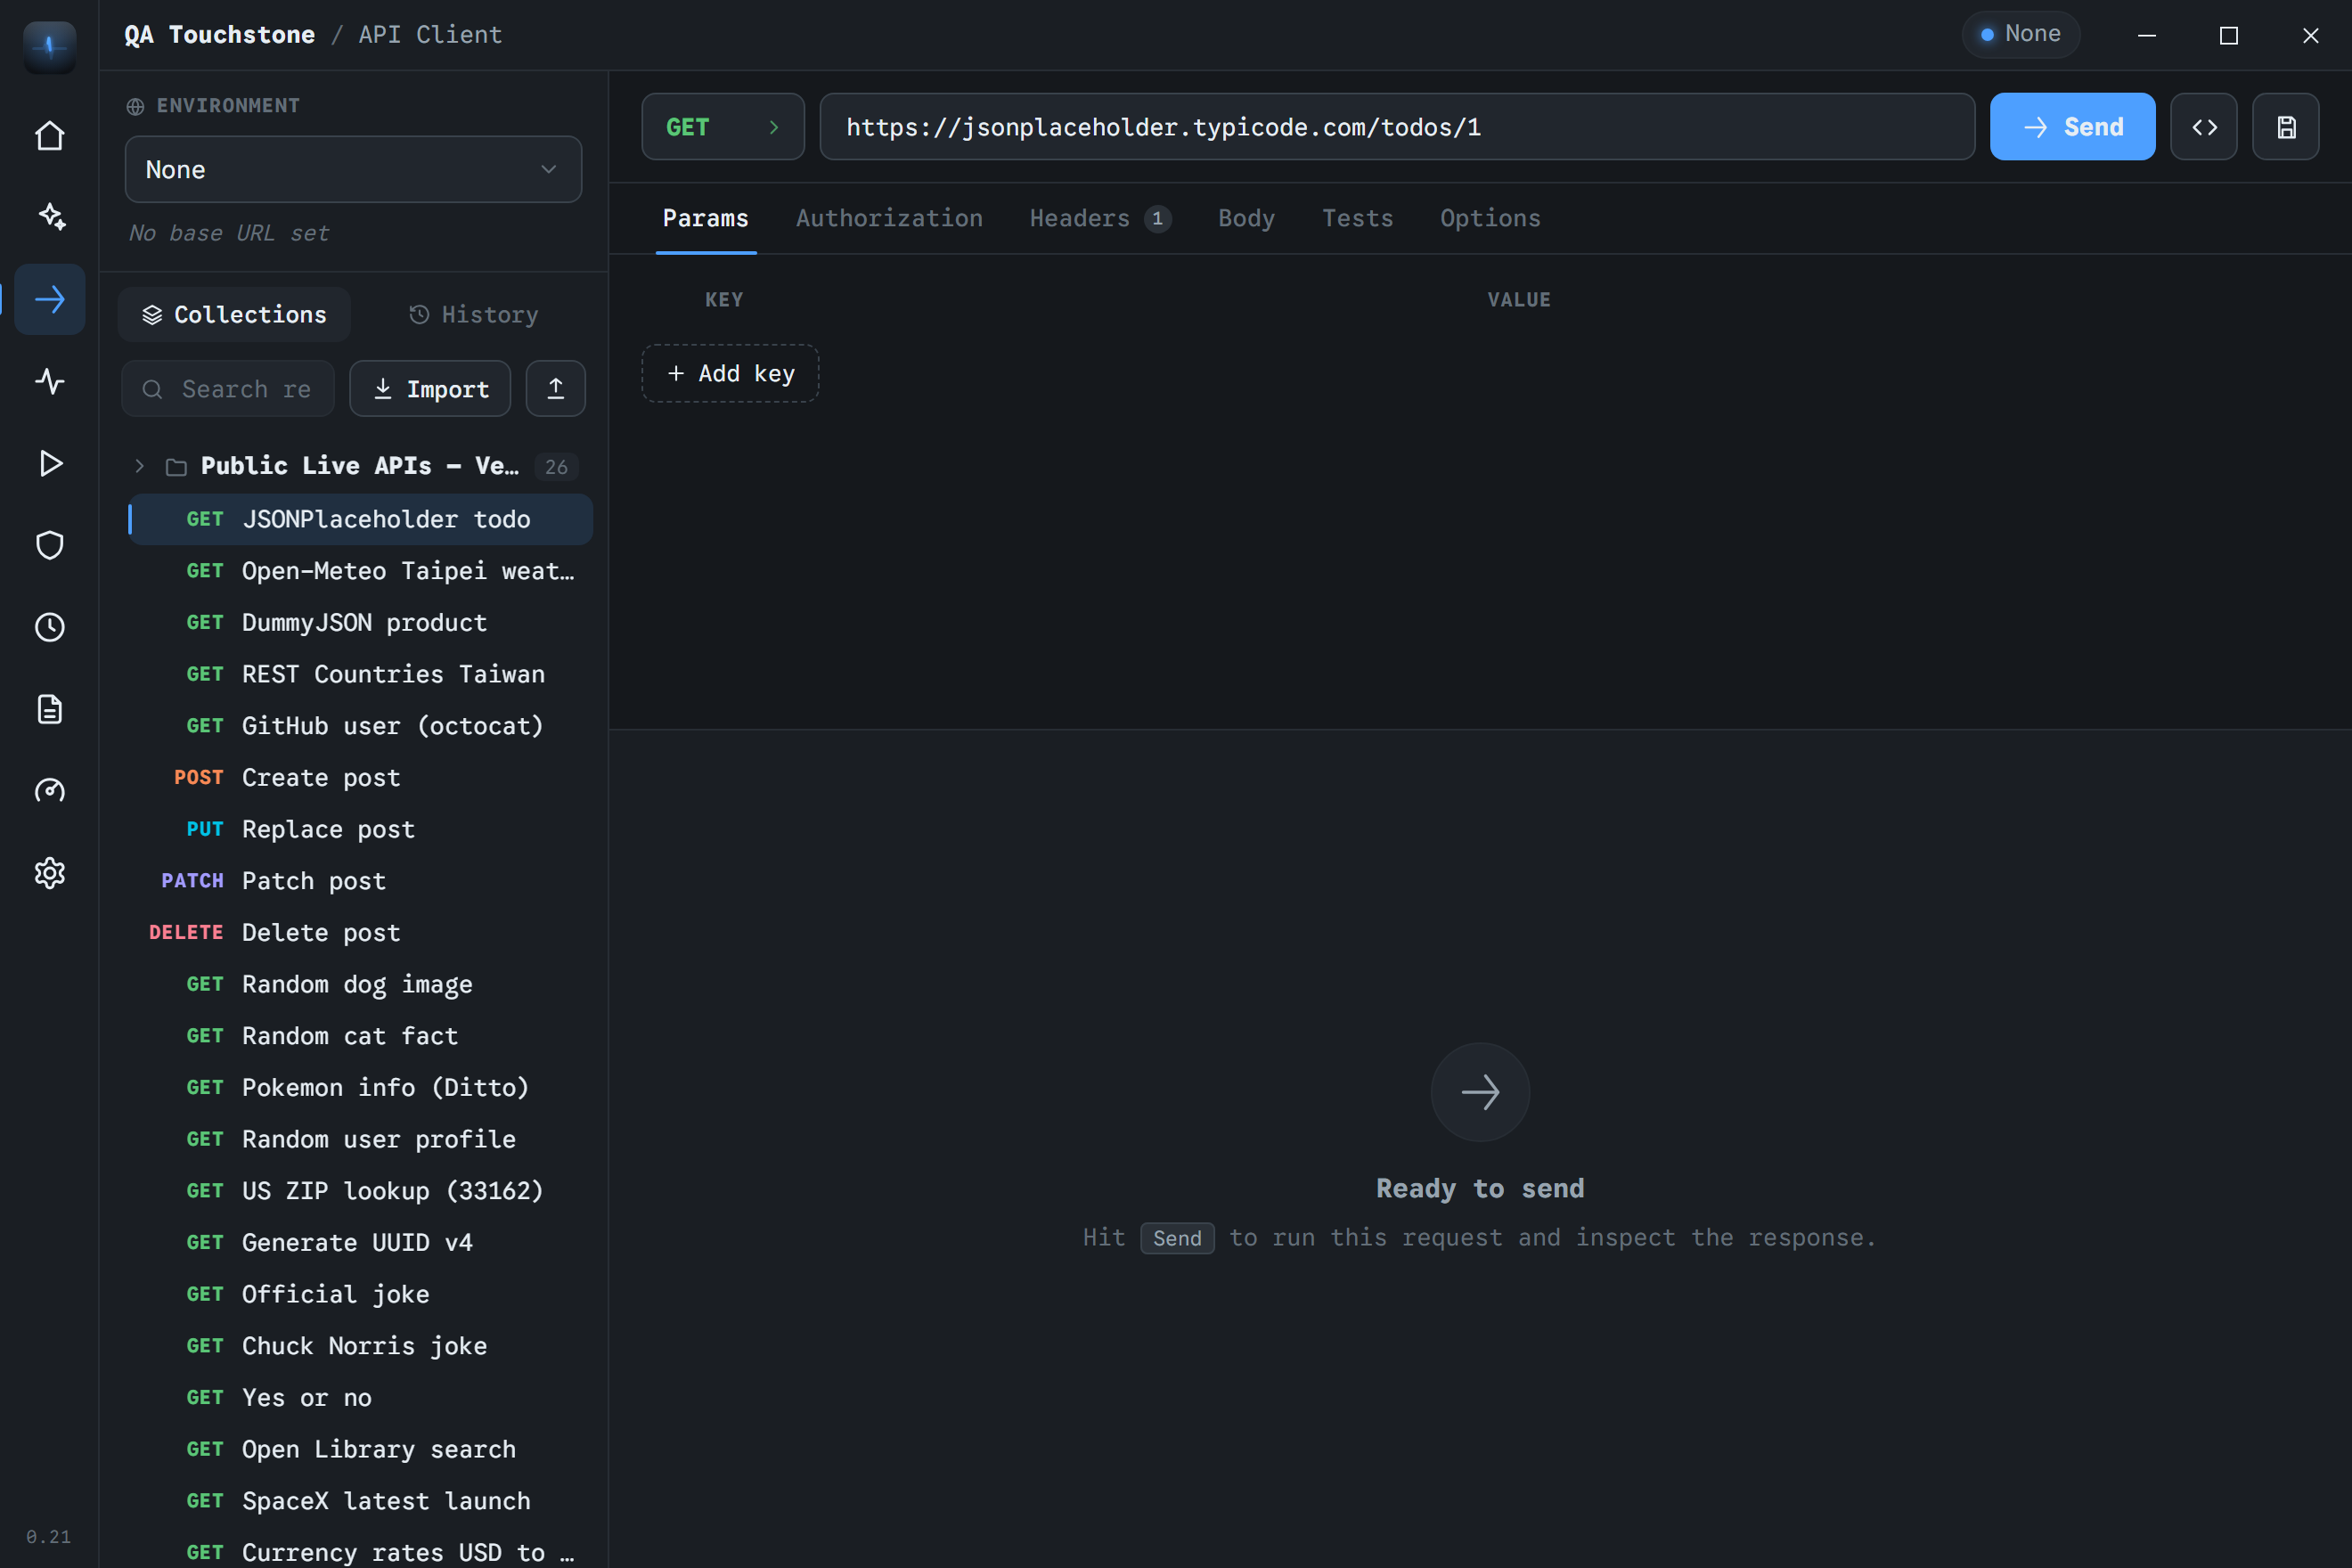This screenshot has width=2352, height=1568.
Task: Select the Chuck Norris joke request
Action: click(361, 1346)
